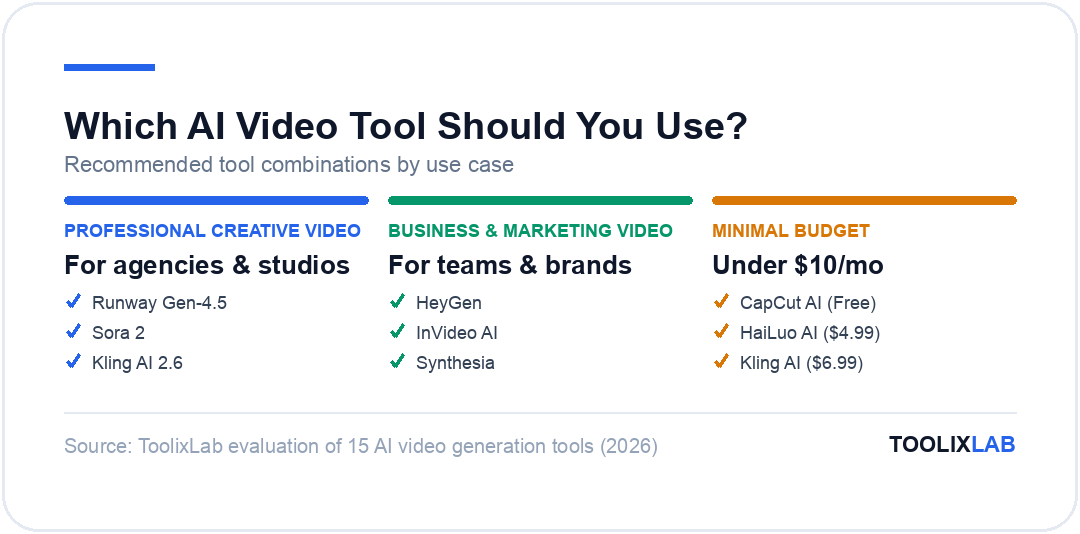Click the MINIMAL BUDGET heading
The width and height of the screenshot is (1080, 534).
click(791, 231)
